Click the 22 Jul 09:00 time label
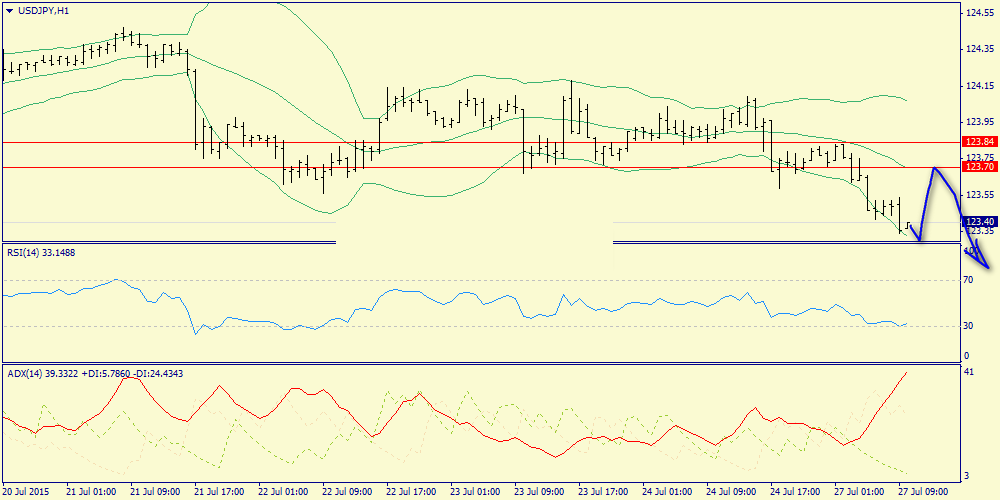 pyautogui.click(x=347, y=492)
